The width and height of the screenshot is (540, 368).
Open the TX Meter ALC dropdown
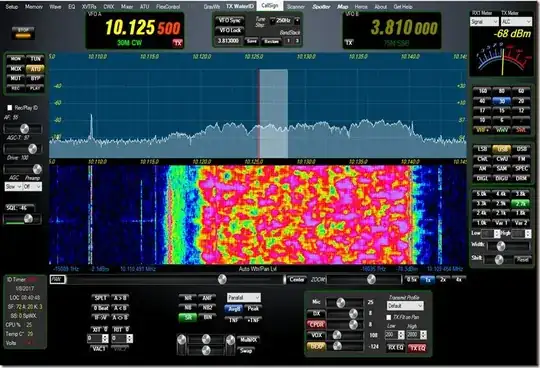[x=516, y=22]
